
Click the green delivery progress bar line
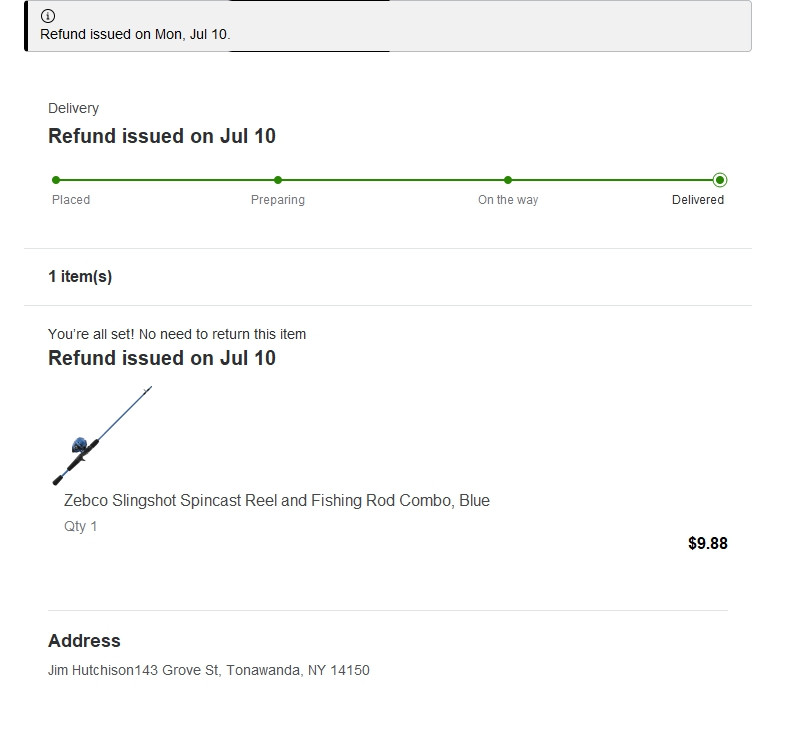(x=390, y=180)
